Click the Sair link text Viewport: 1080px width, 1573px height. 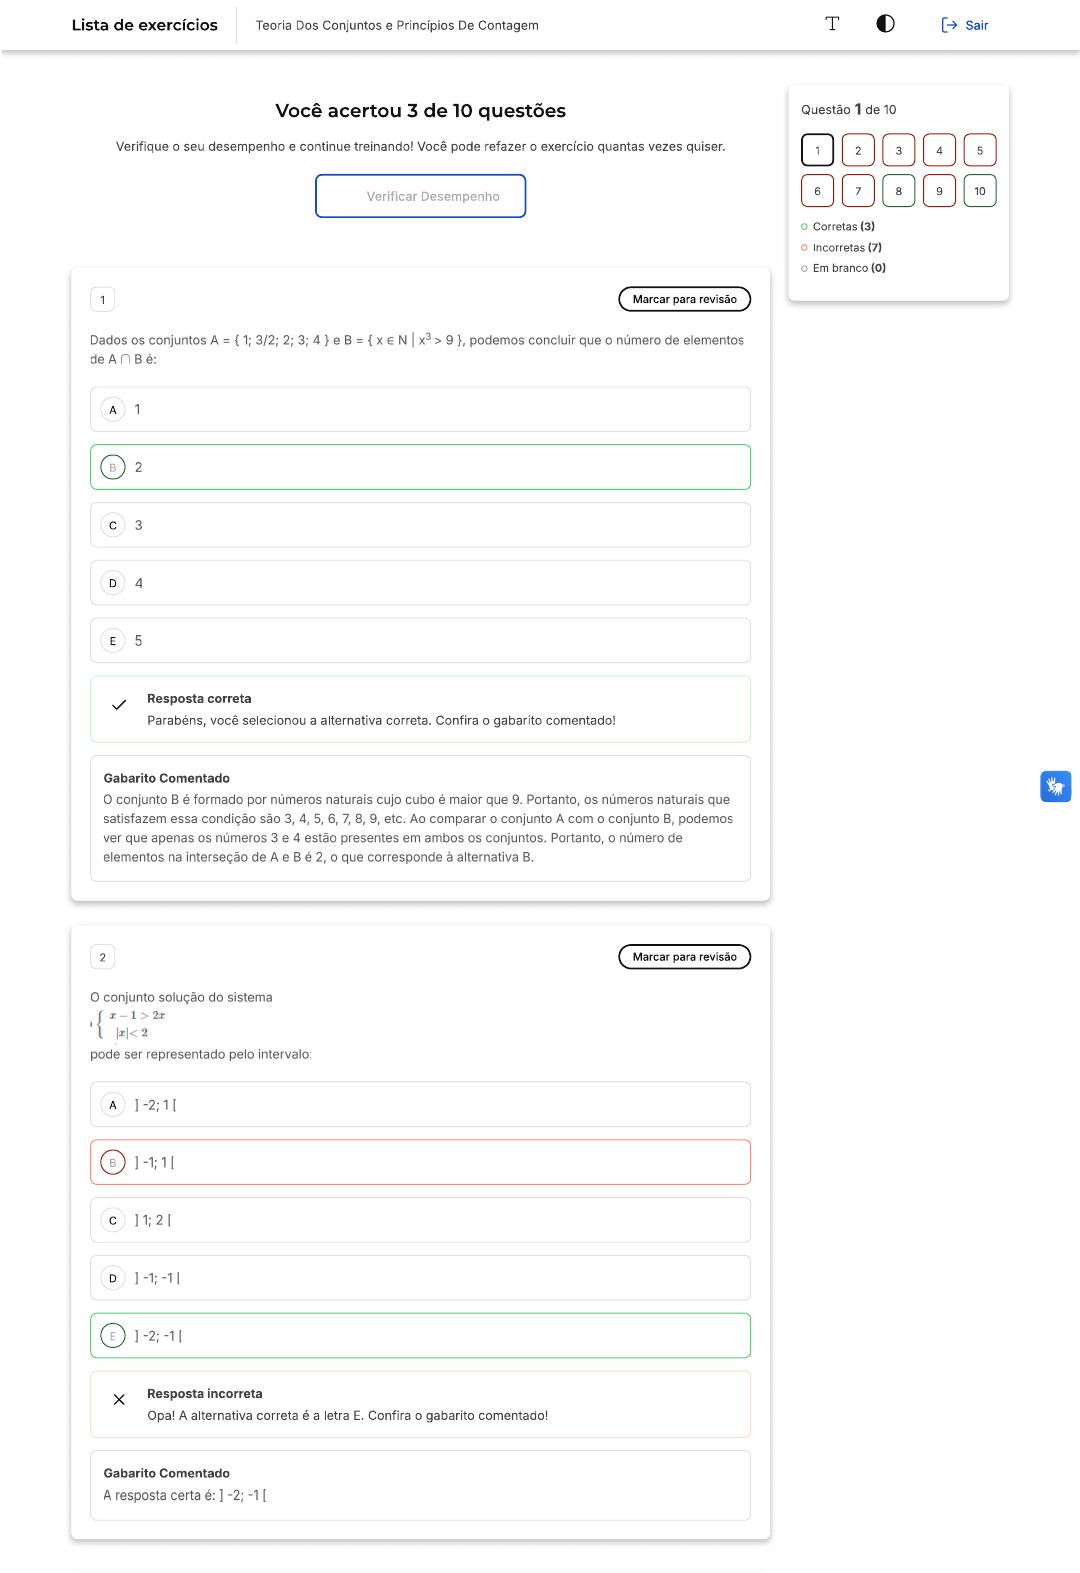(977, 25)
